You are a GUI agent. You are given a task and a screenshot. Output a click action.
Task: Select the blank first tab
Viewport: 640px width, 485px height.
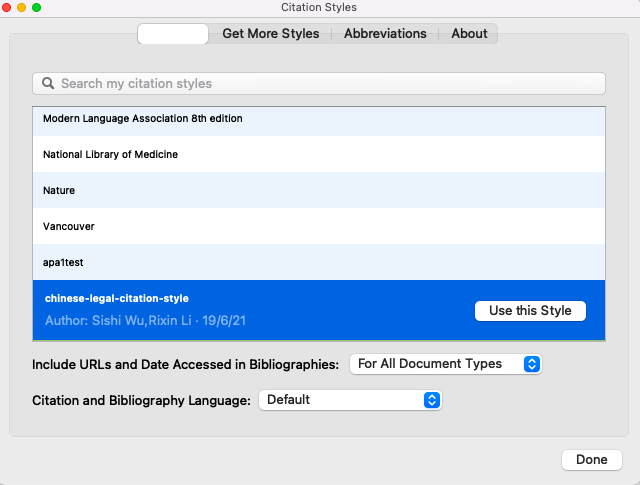coord(173,33)
